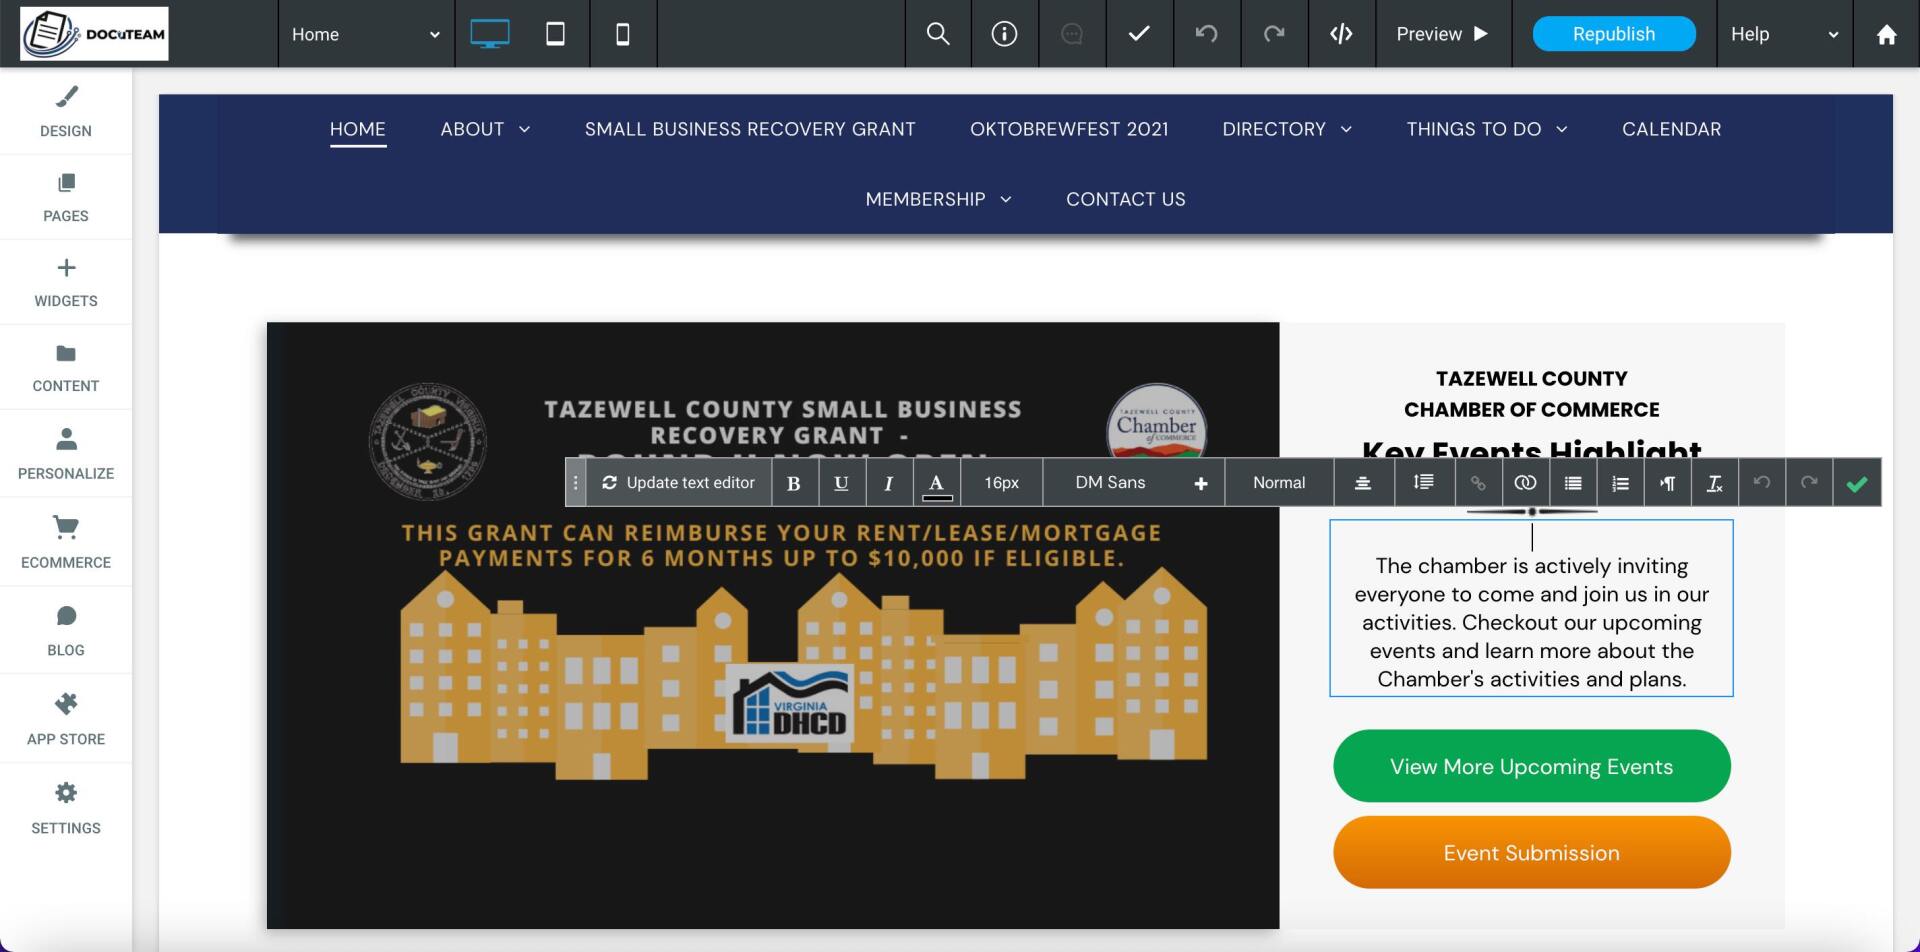Switch to mobile phone preview icon
Screen dimensions: 1920x952
click(622, 34)
